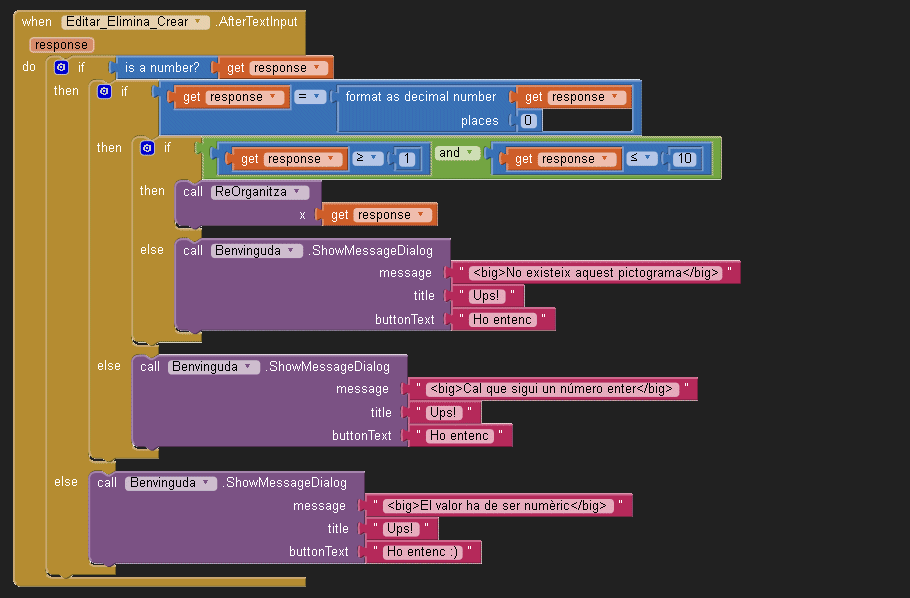Open response dropdown in ReOrganitza x argument
This screenshot has height=598, width=910.
click(422, 215)
